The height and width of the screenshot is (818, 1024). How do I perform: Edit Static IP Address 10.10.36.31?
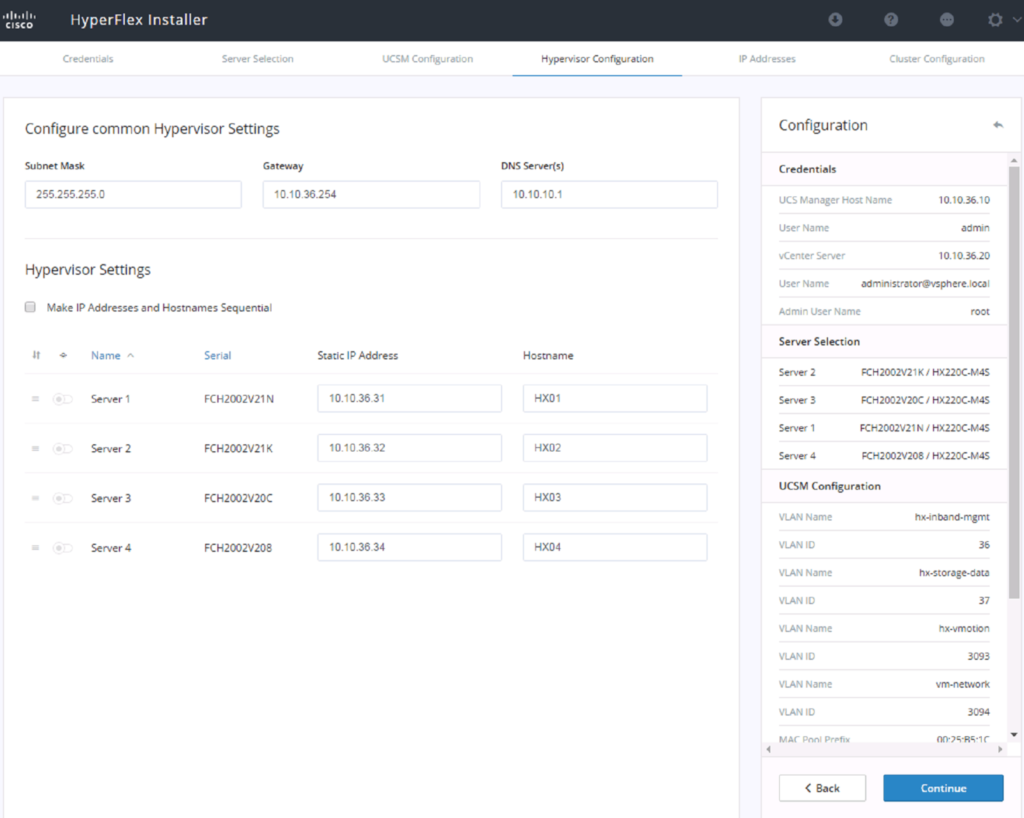(409, 398)
